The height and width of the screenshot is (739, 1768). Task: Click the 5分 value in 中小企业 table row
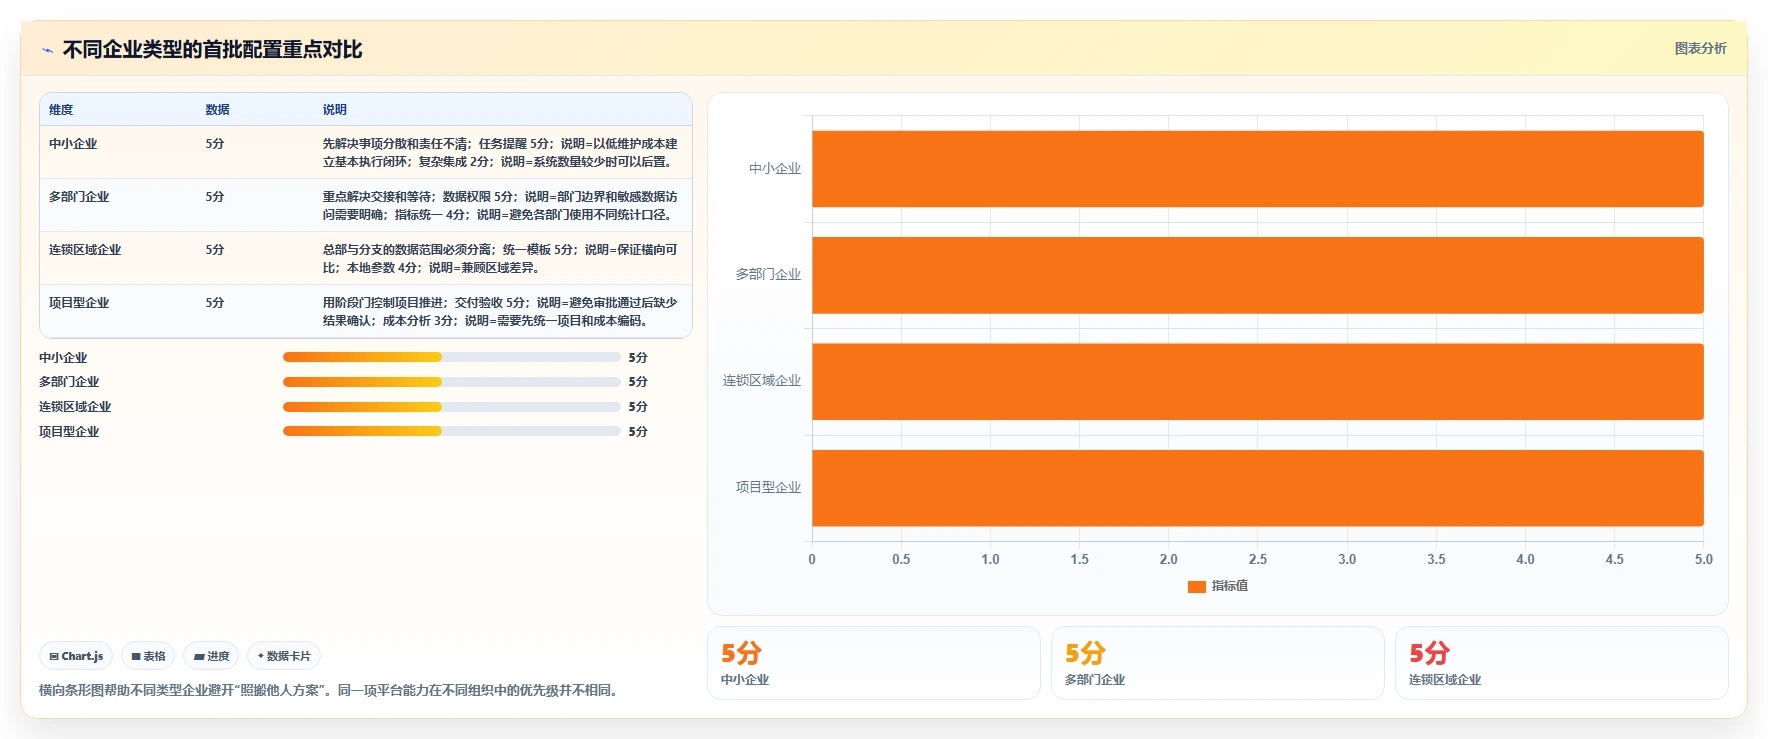pyautogui.click(x=215, y=144)
